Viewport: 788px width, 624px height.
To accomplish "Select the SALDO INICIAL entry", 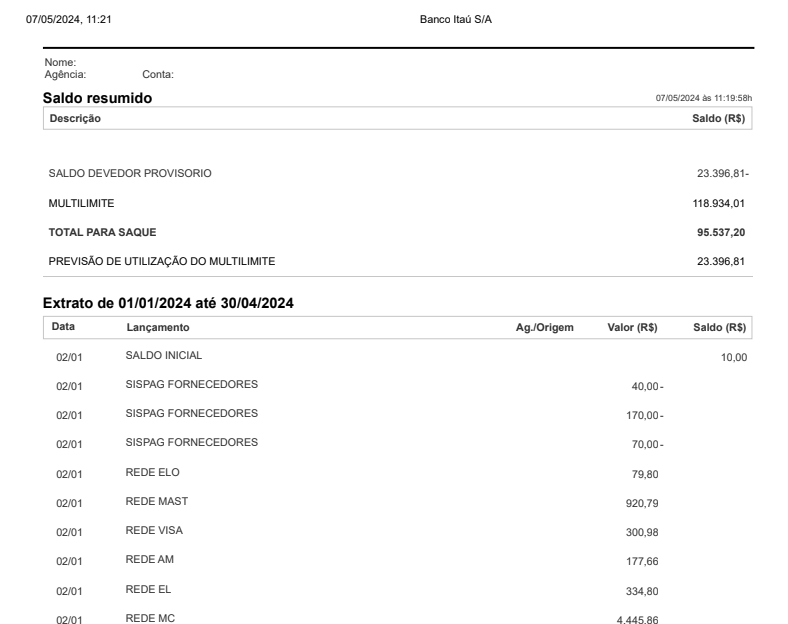I will pos(164,355).
